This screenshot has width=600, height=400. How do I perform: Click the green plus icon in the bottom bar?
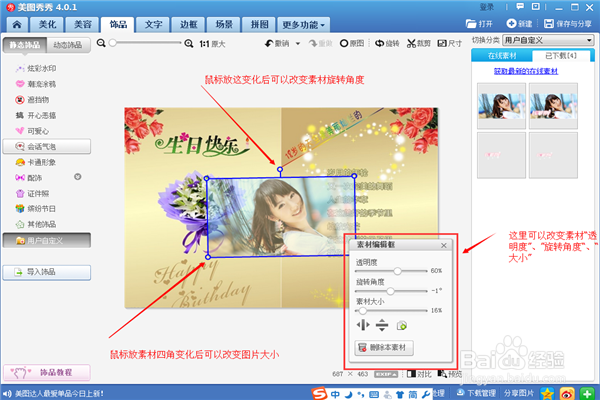click(x=587, y=393)
